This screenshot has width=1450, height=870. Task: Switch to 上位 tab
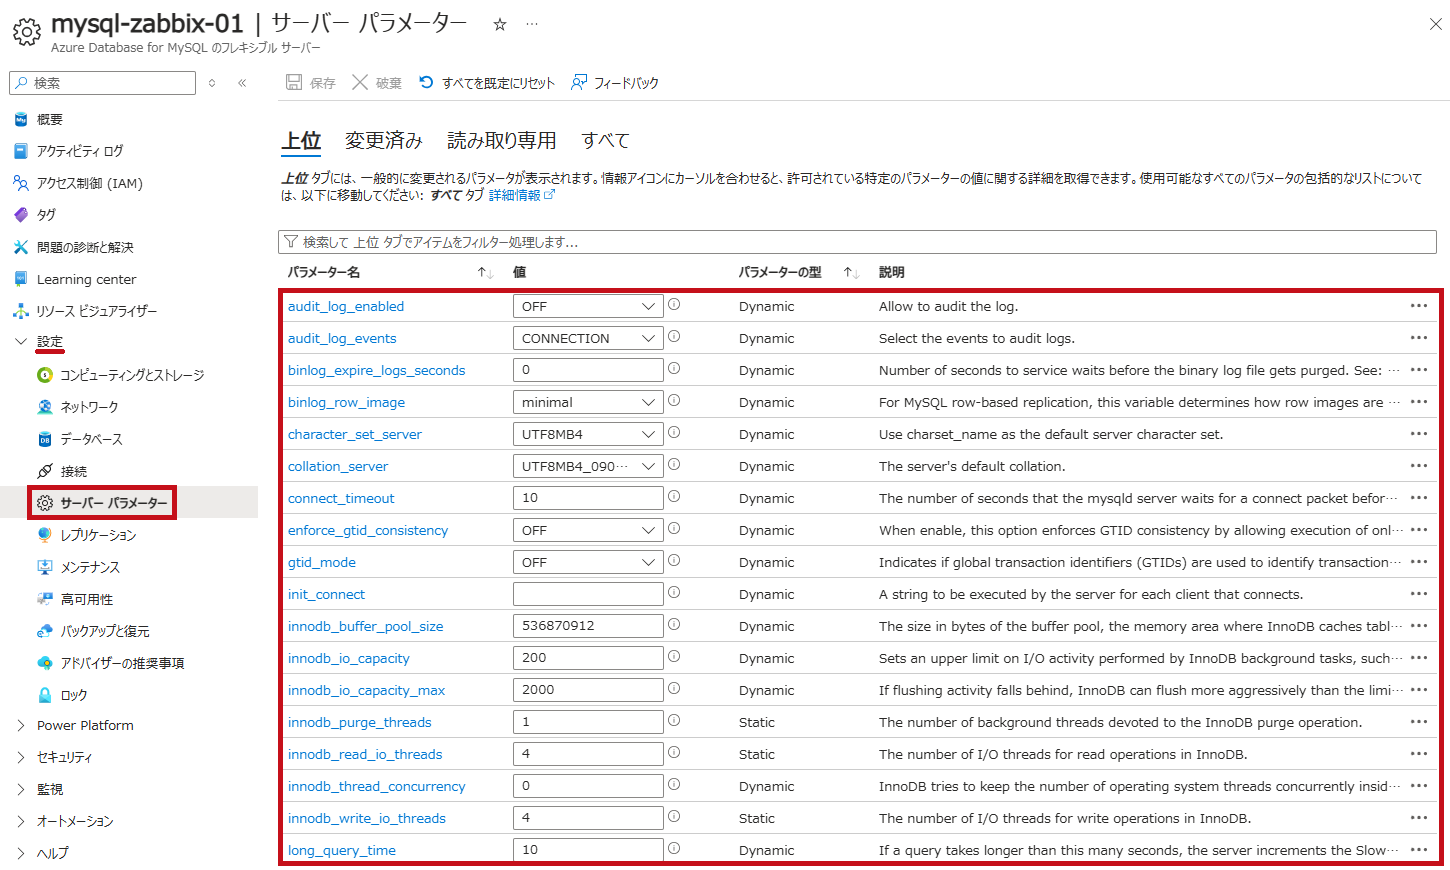[x=301, y=141]
